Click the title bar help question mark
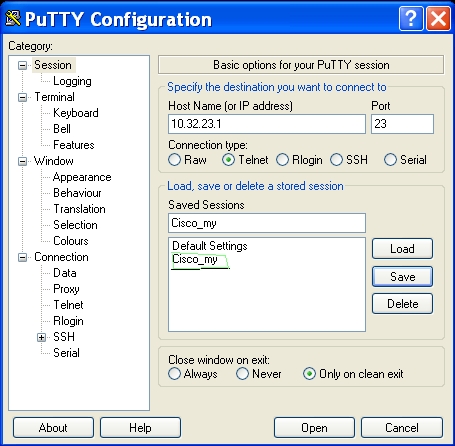Viewport: 455px width, 446px height. click(x=411, y=19)
